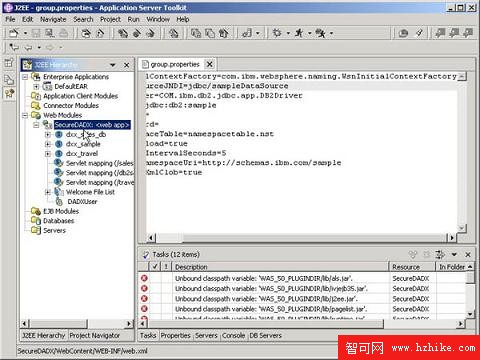Switch to the J2EE perspective icon on left bar
The image size is (480, 360).
(9, 93)
